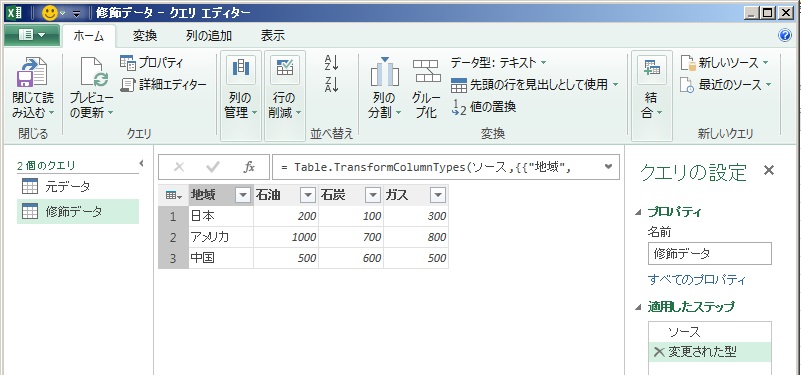This screenshot has height=375, width=801.
Task: Collapse the プロパティ section triangle
Action: [x=638, y=213]
